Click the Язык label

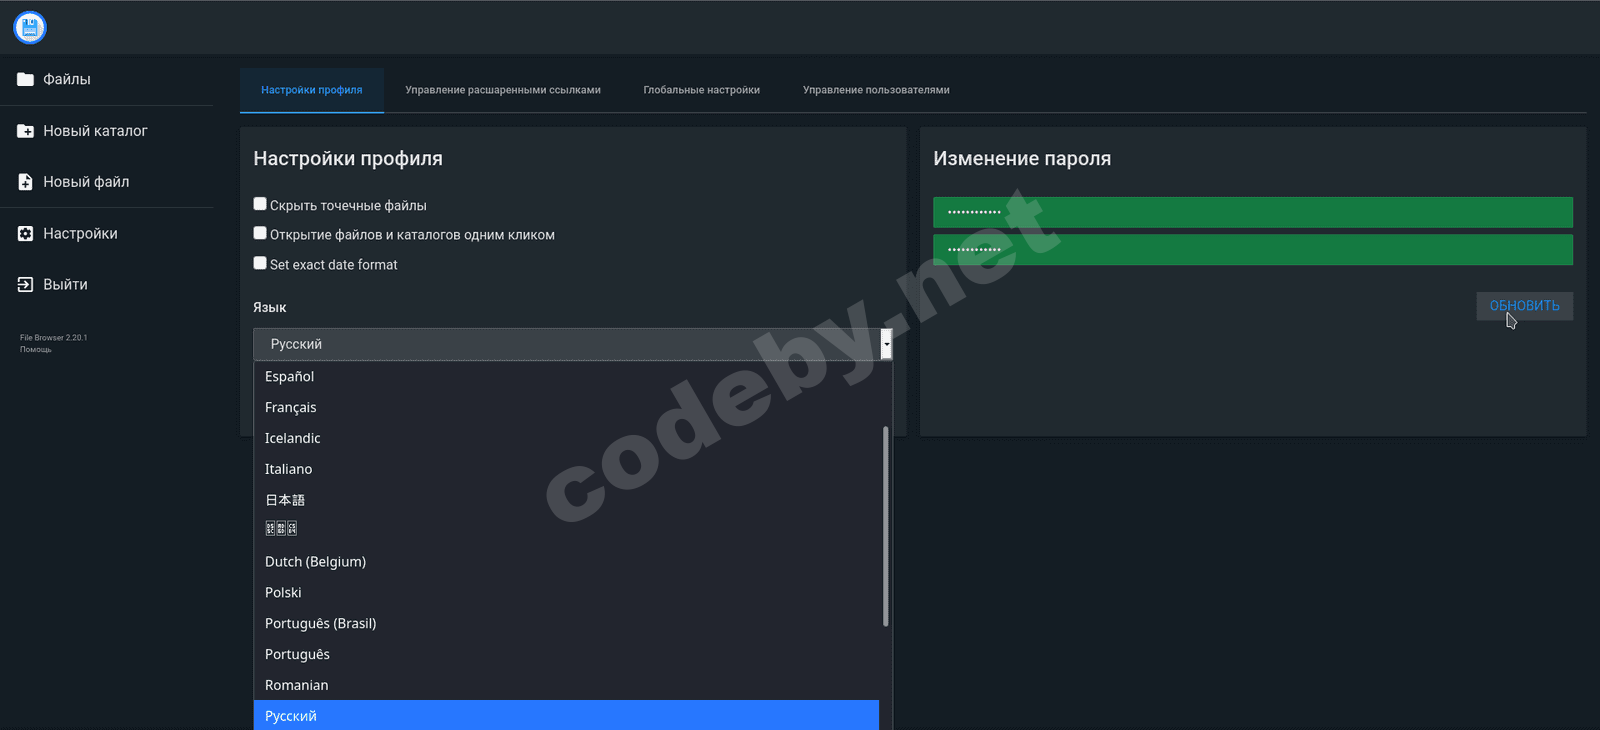coord(270,308)
